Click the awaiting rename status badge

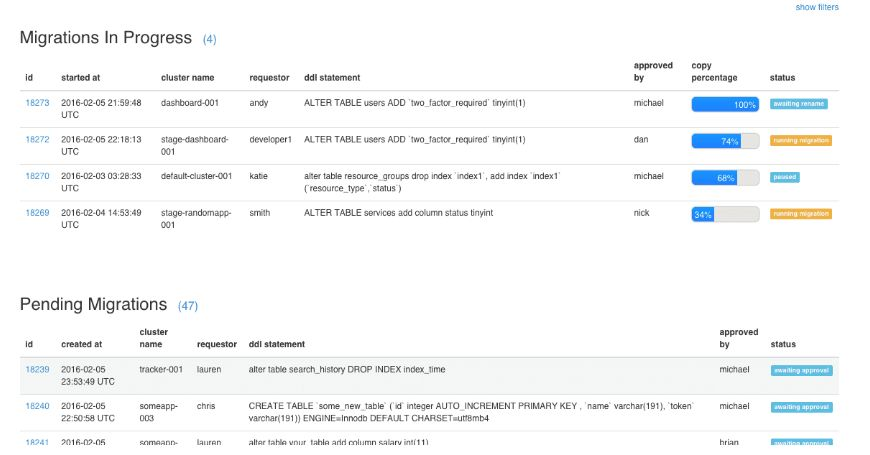point(798,104)
